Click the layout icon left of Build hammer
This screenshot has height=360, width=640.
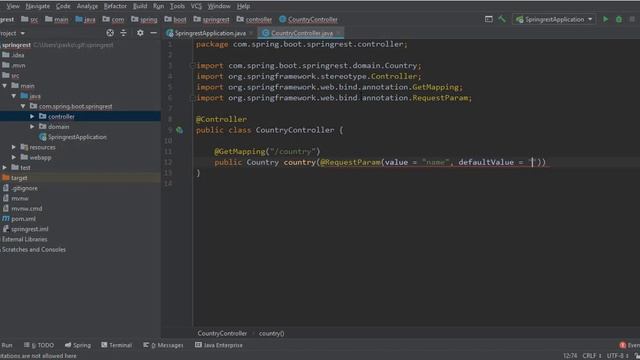click(489, 19)
